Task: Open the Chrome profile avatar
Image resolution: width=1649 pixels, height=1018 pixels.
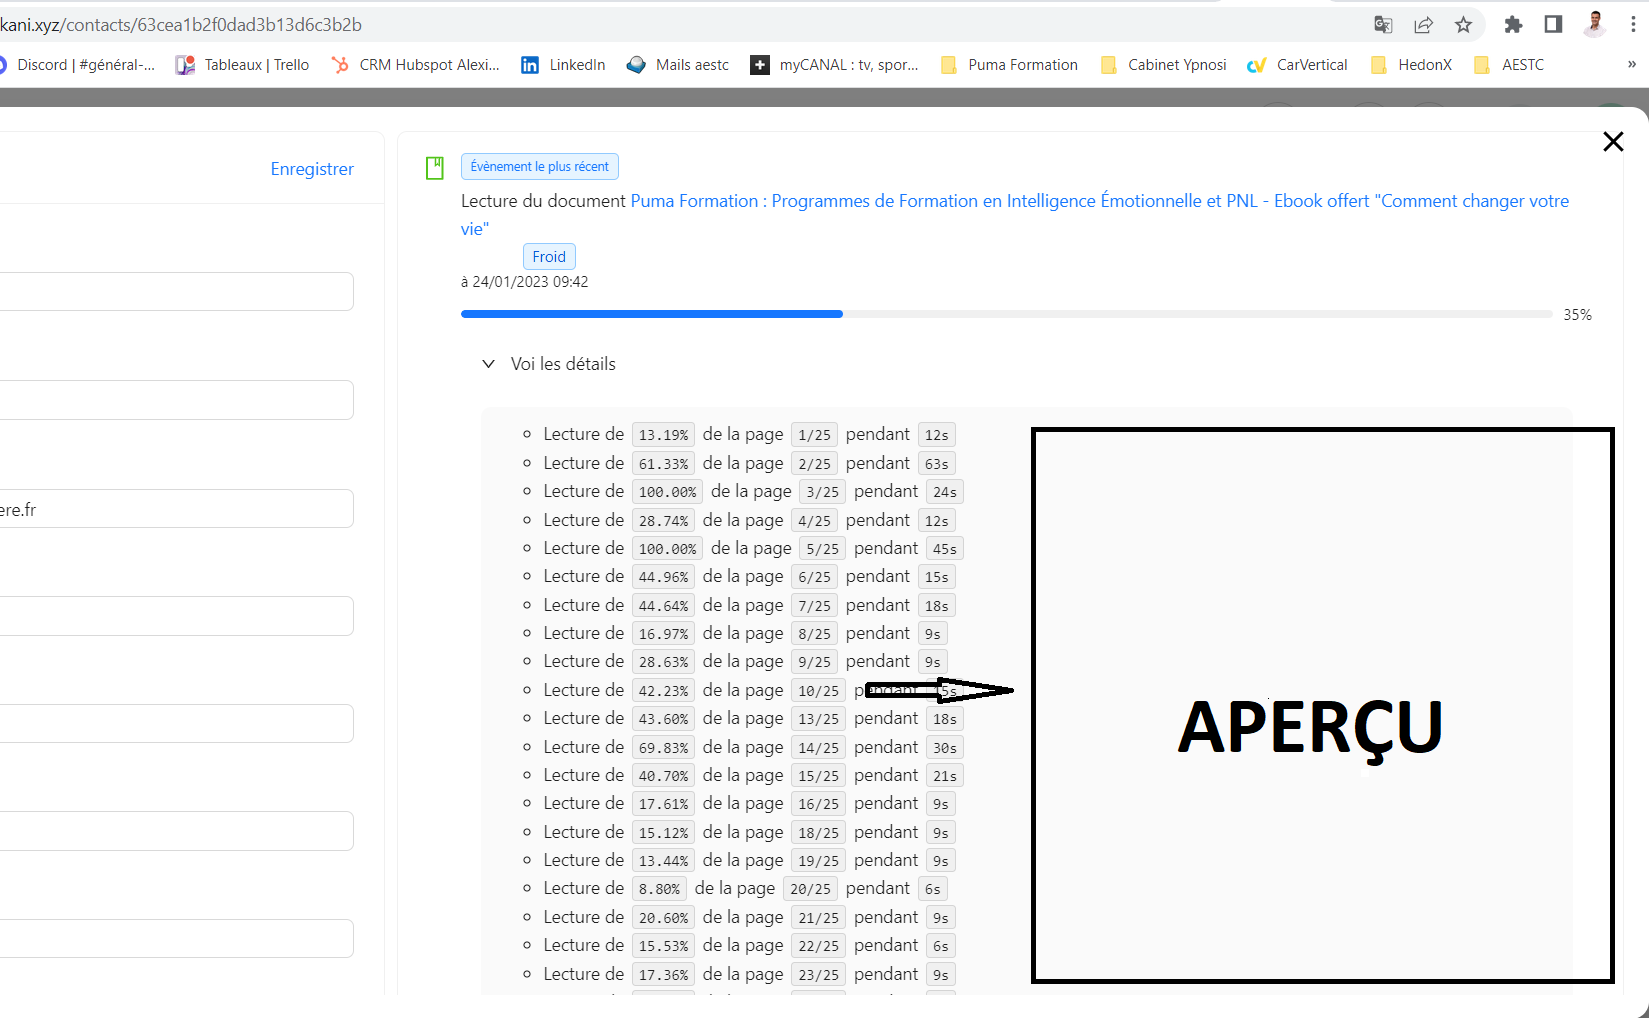Action: pyautogui.click(x=1595, y=25)
